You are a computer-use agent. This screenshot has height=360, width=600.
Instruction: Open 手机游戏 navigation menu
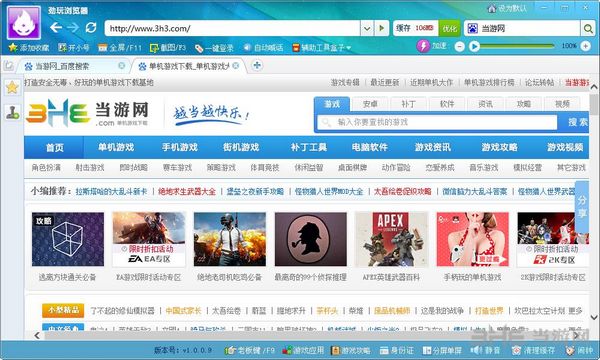click(180, 147)
